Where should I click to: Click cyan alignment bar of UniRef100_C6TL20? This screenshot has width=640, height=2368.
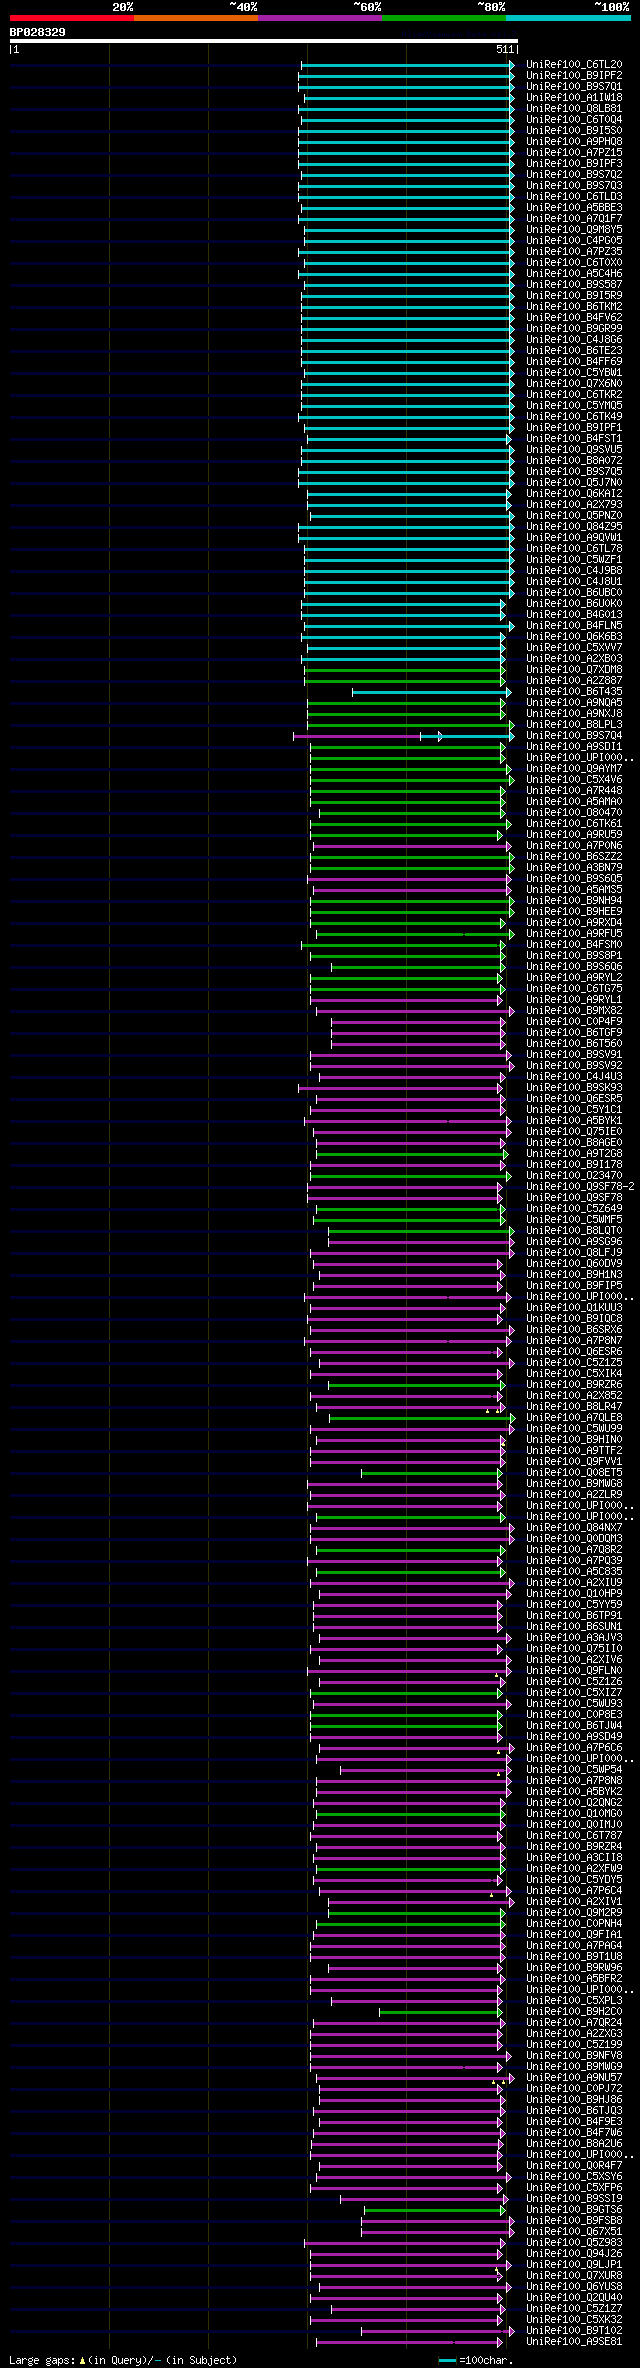click(x=407, y=64)
